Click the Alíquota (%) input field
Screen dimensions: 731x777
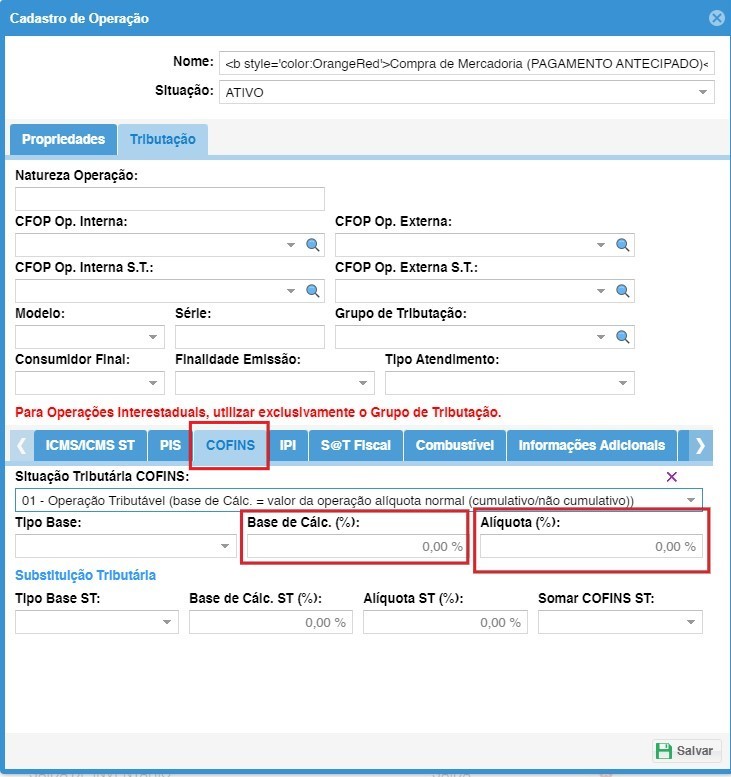coord(590,547)
